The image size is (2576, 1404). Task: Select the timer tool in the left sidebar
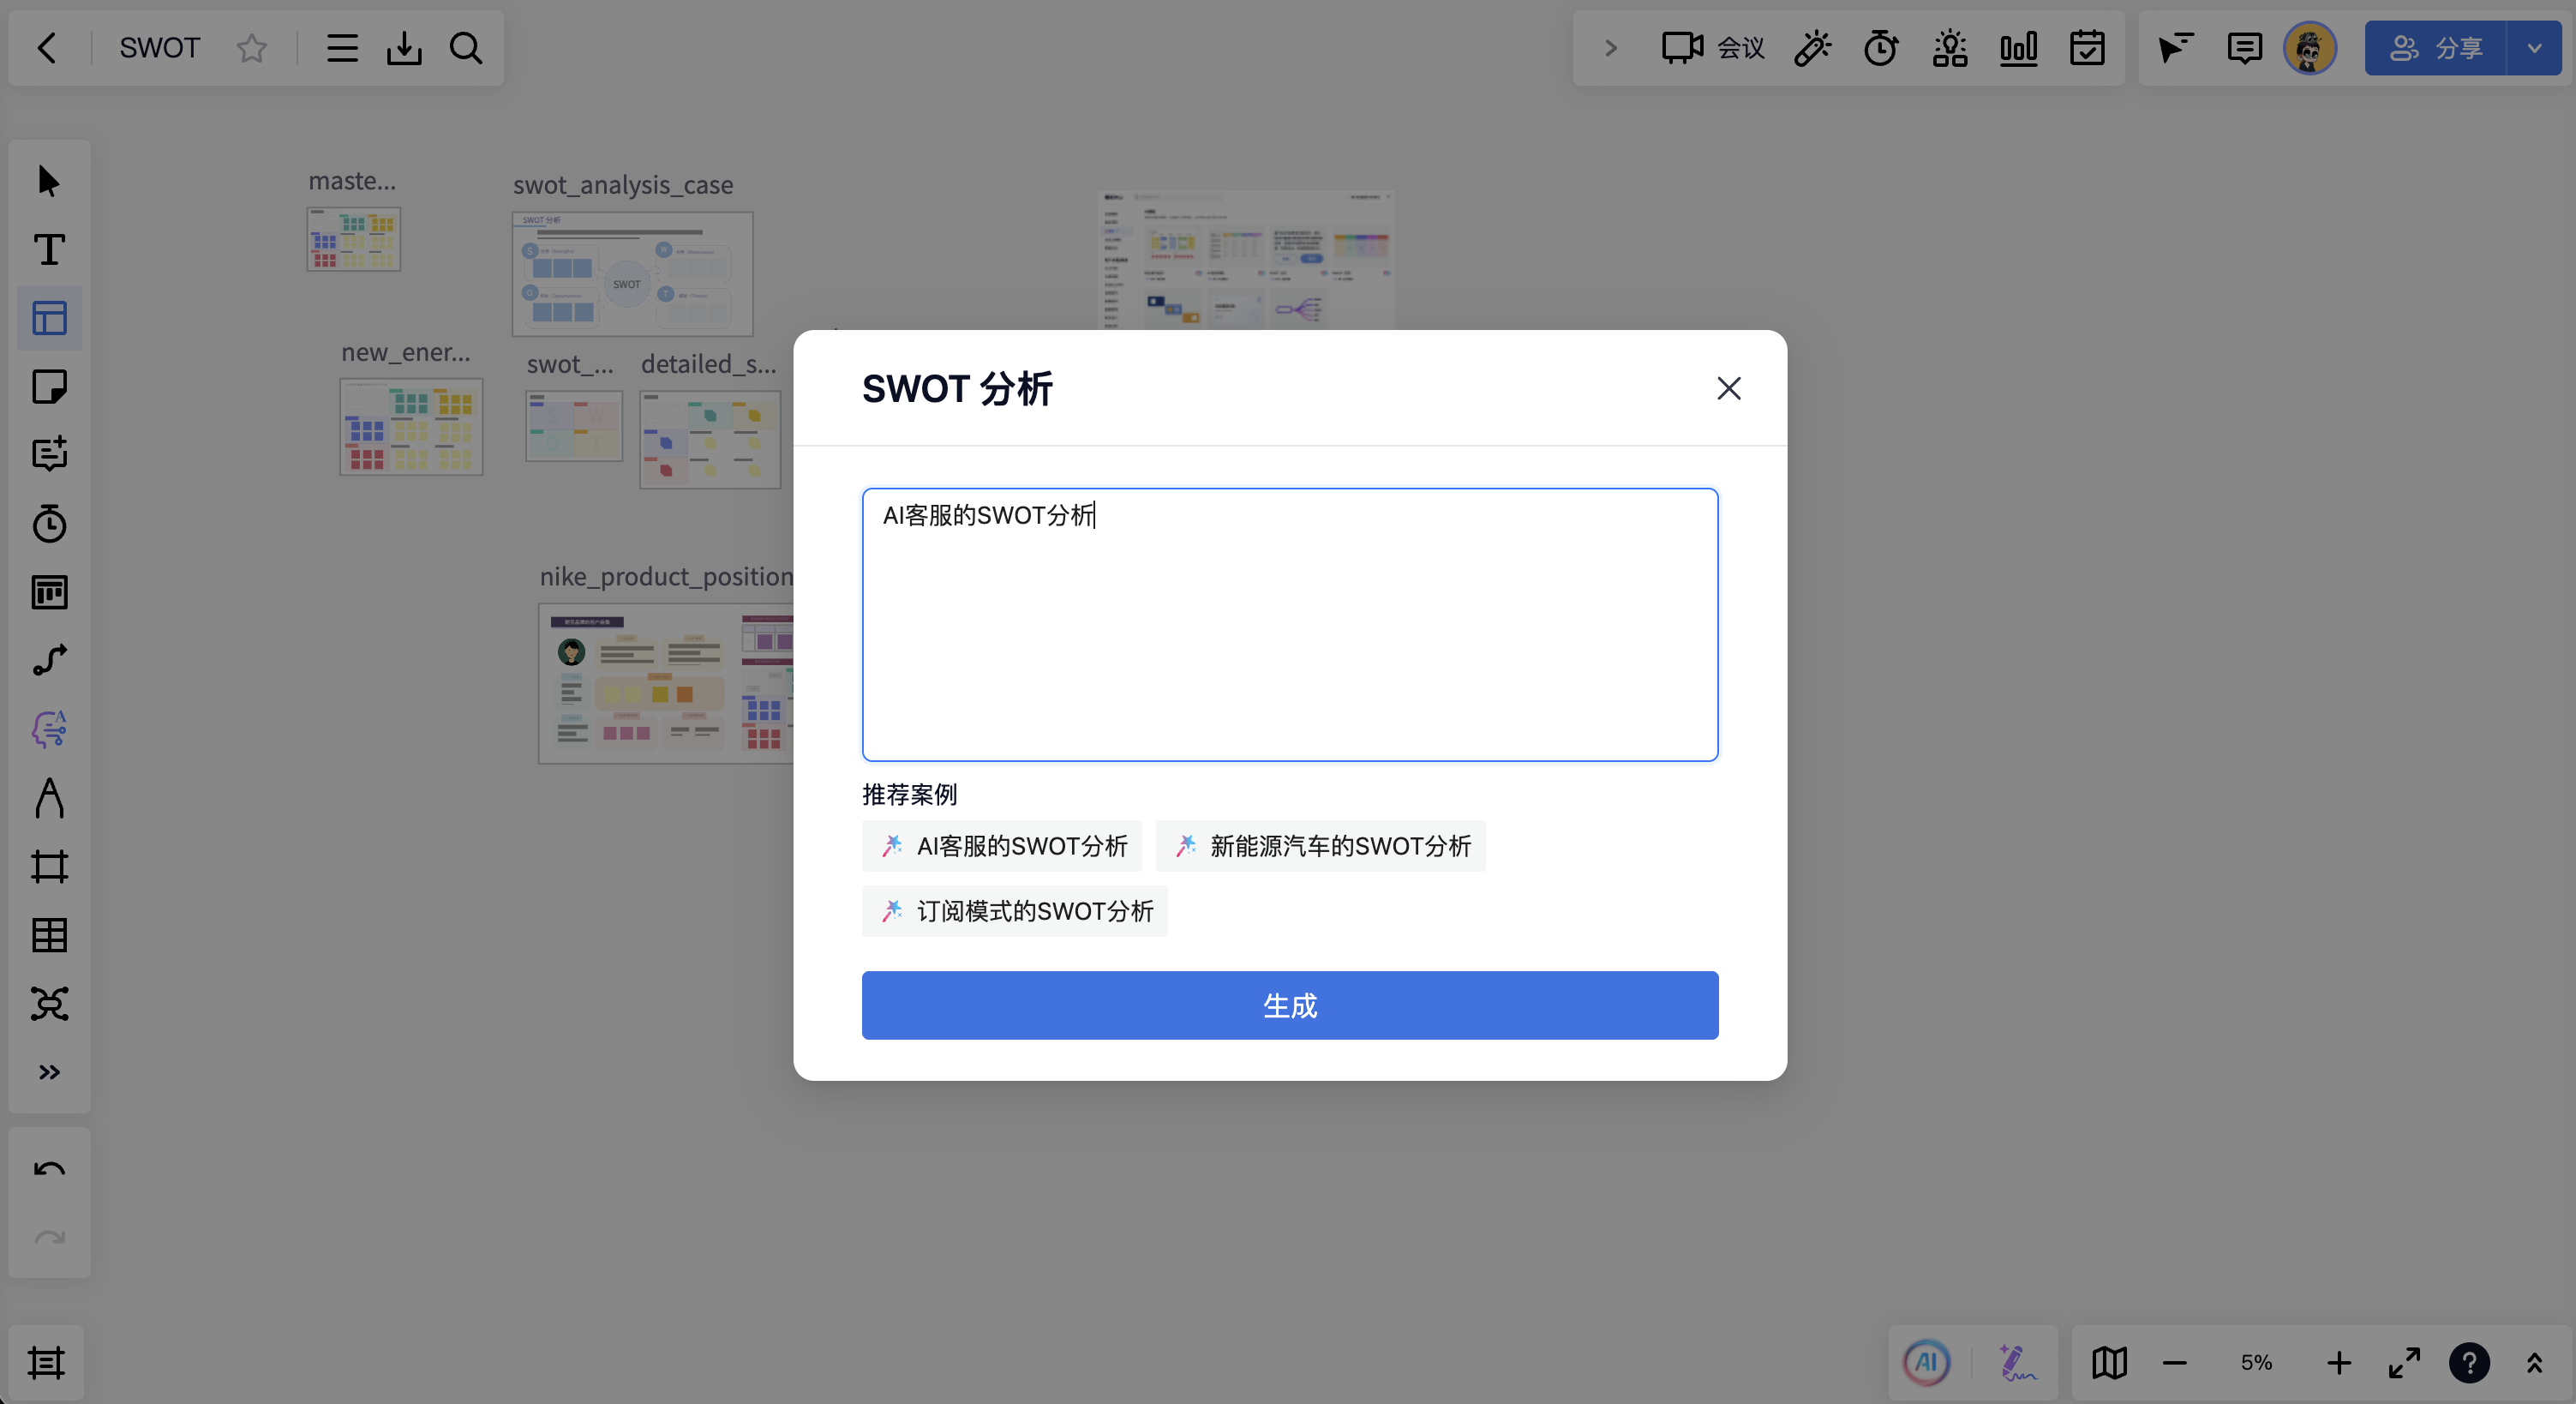pyautogui.click(x=48, y=523)
